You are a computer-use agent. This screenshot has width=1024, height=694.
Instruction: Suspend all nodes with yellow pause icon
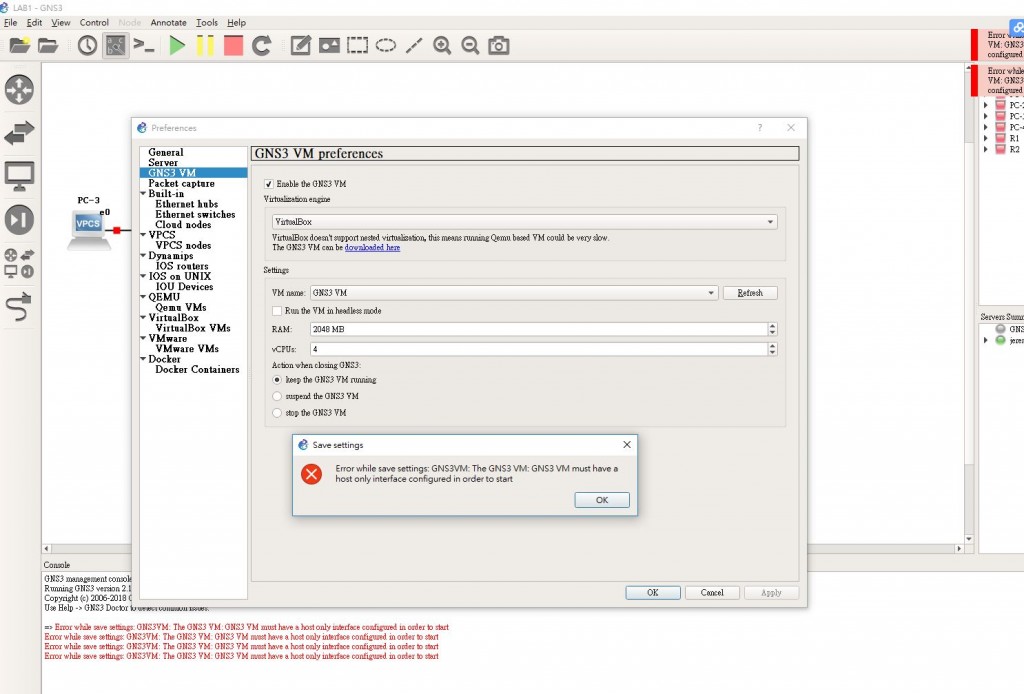click(205, 46)
